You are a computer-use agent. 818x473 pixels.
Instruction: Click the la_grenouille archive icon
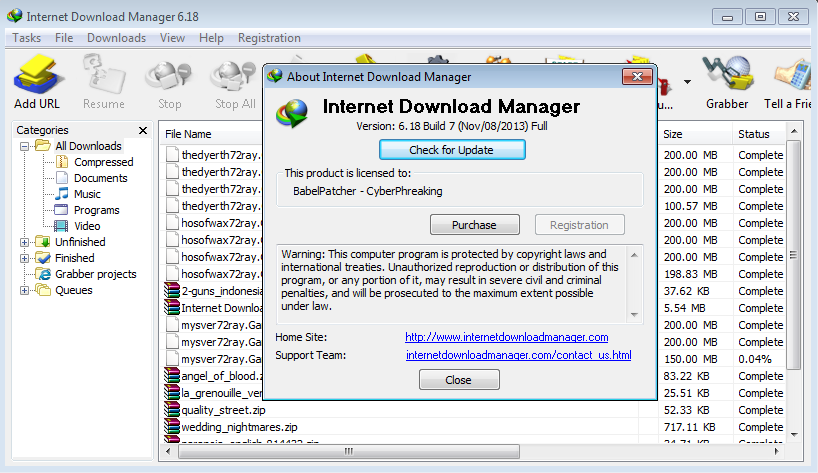tap(172, 393)
